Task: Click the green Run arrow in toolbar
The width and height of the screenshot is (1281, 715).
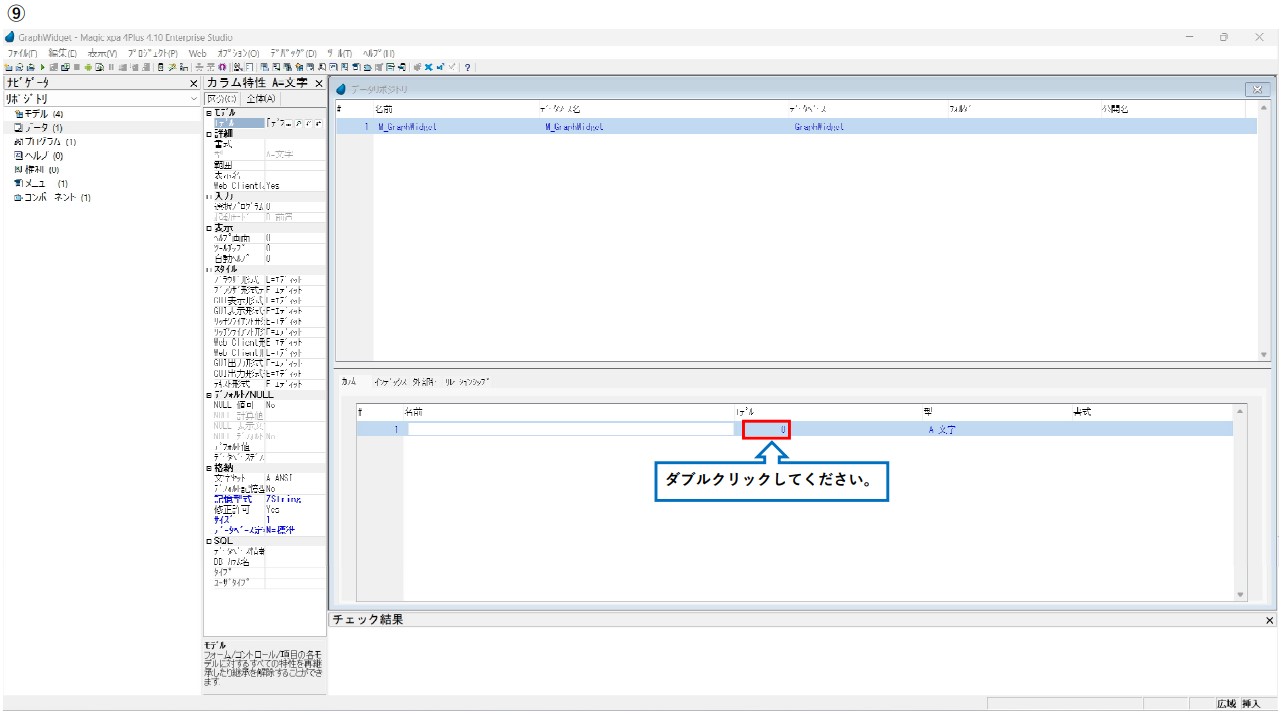Action: (x=42, y=67)
